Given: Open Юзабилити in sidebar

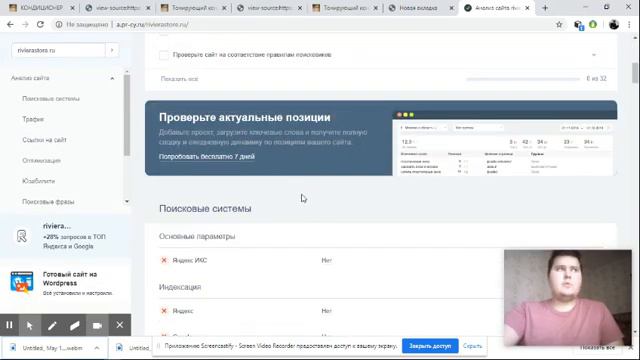Looking at the screenshot, I should (x=38, y=181).
